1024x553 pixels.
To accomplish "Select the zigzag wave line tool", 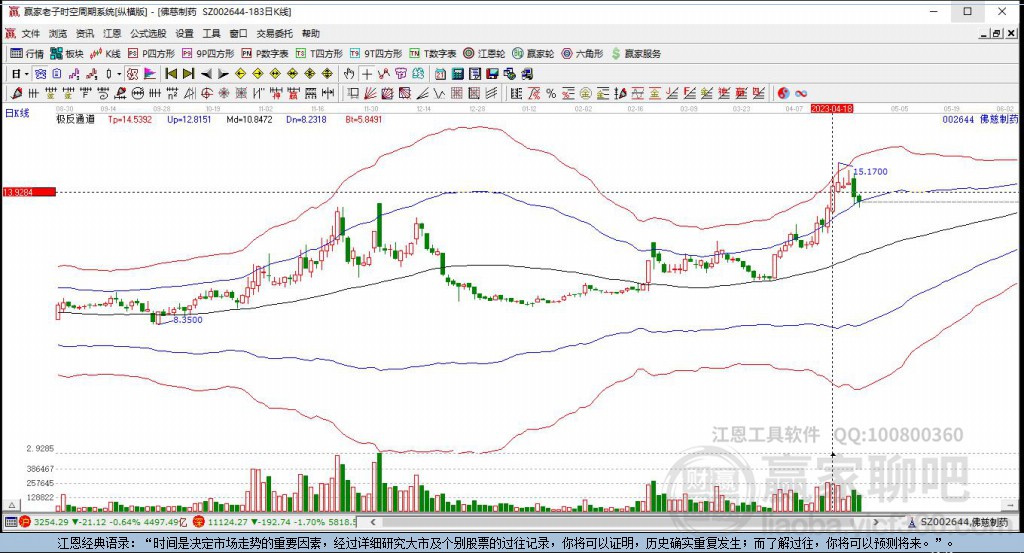I will point(440,93).
